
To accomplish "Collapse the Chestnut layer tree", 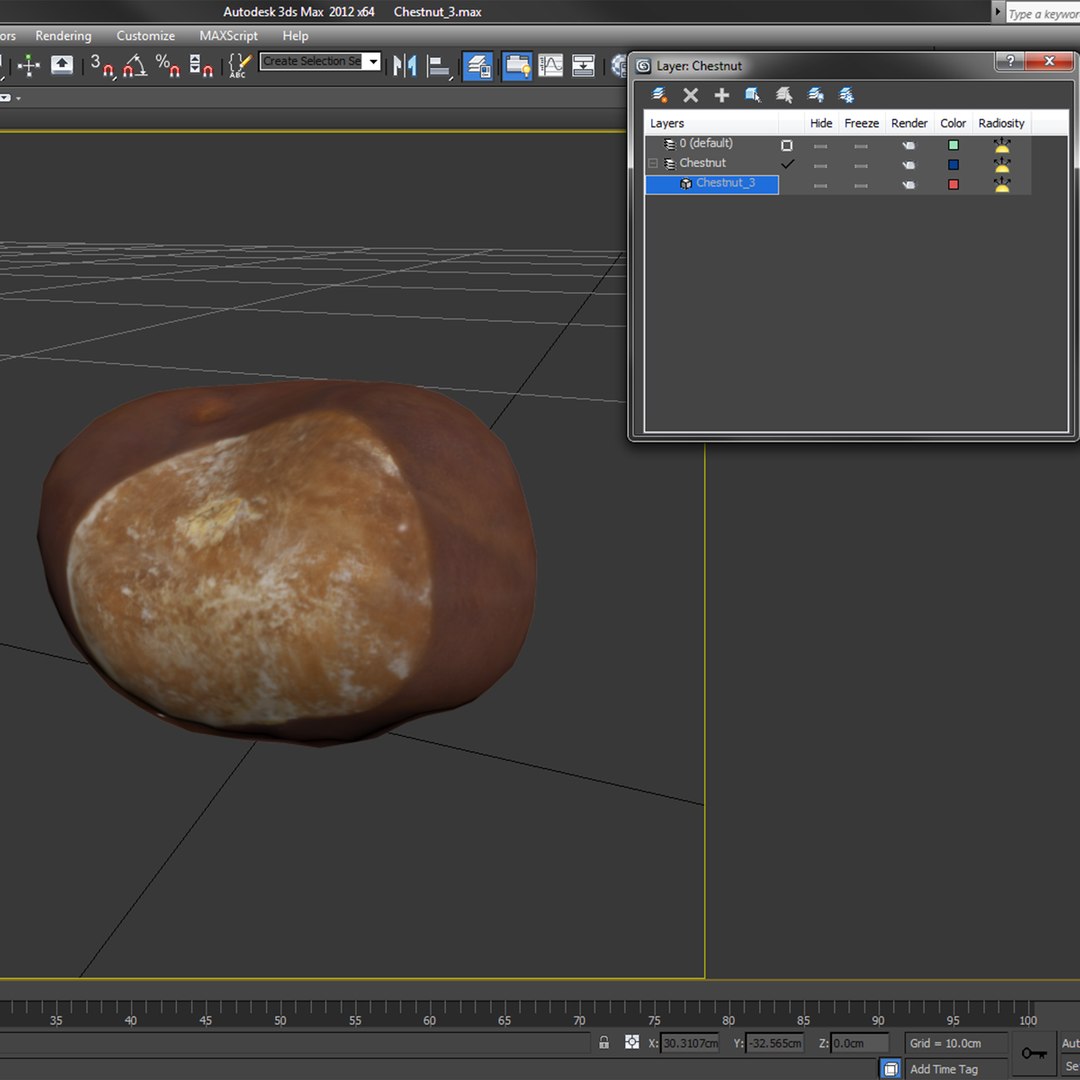I will point(653,164).
